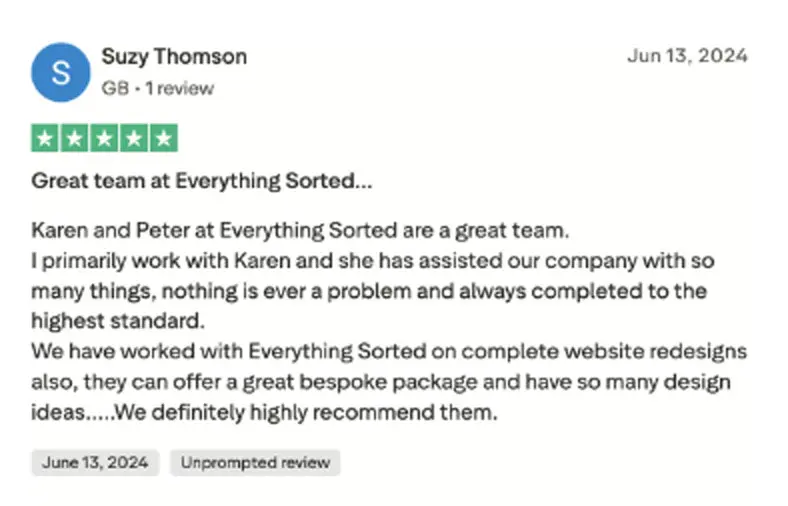Click the "We definitely highly recommend them" sentence
The height and width of the screenshot is (506, 788).
(306, 412)
